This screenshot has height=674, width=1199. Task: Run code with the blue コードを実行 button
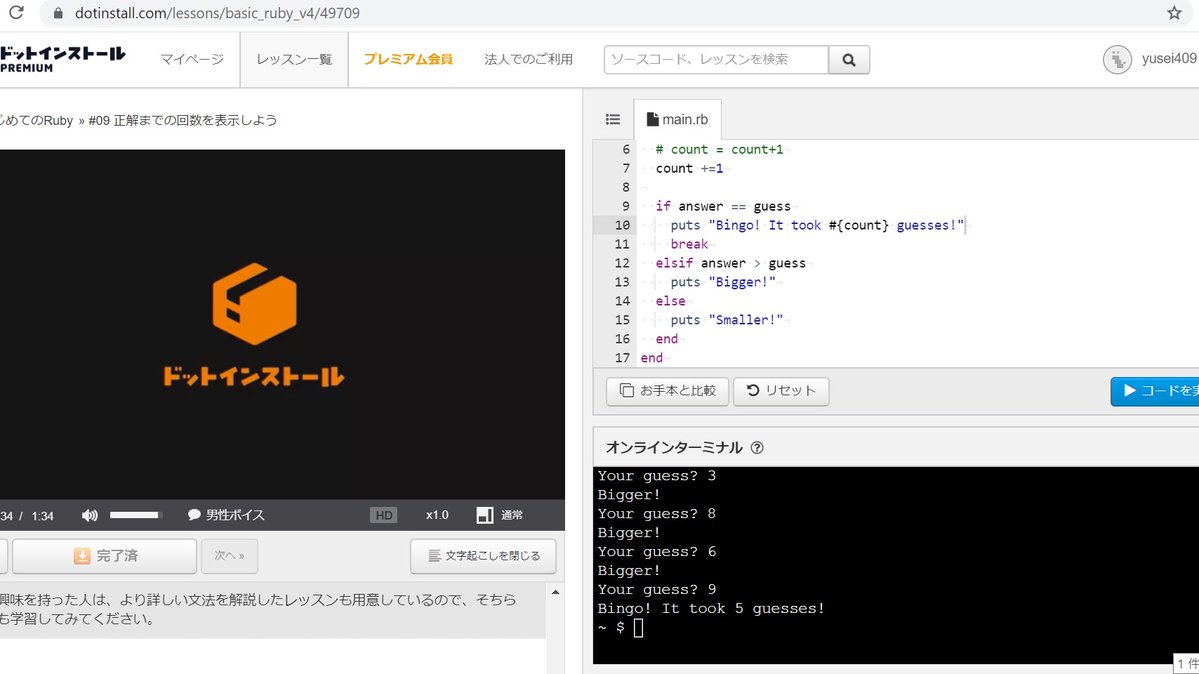tap(1155, 391)
